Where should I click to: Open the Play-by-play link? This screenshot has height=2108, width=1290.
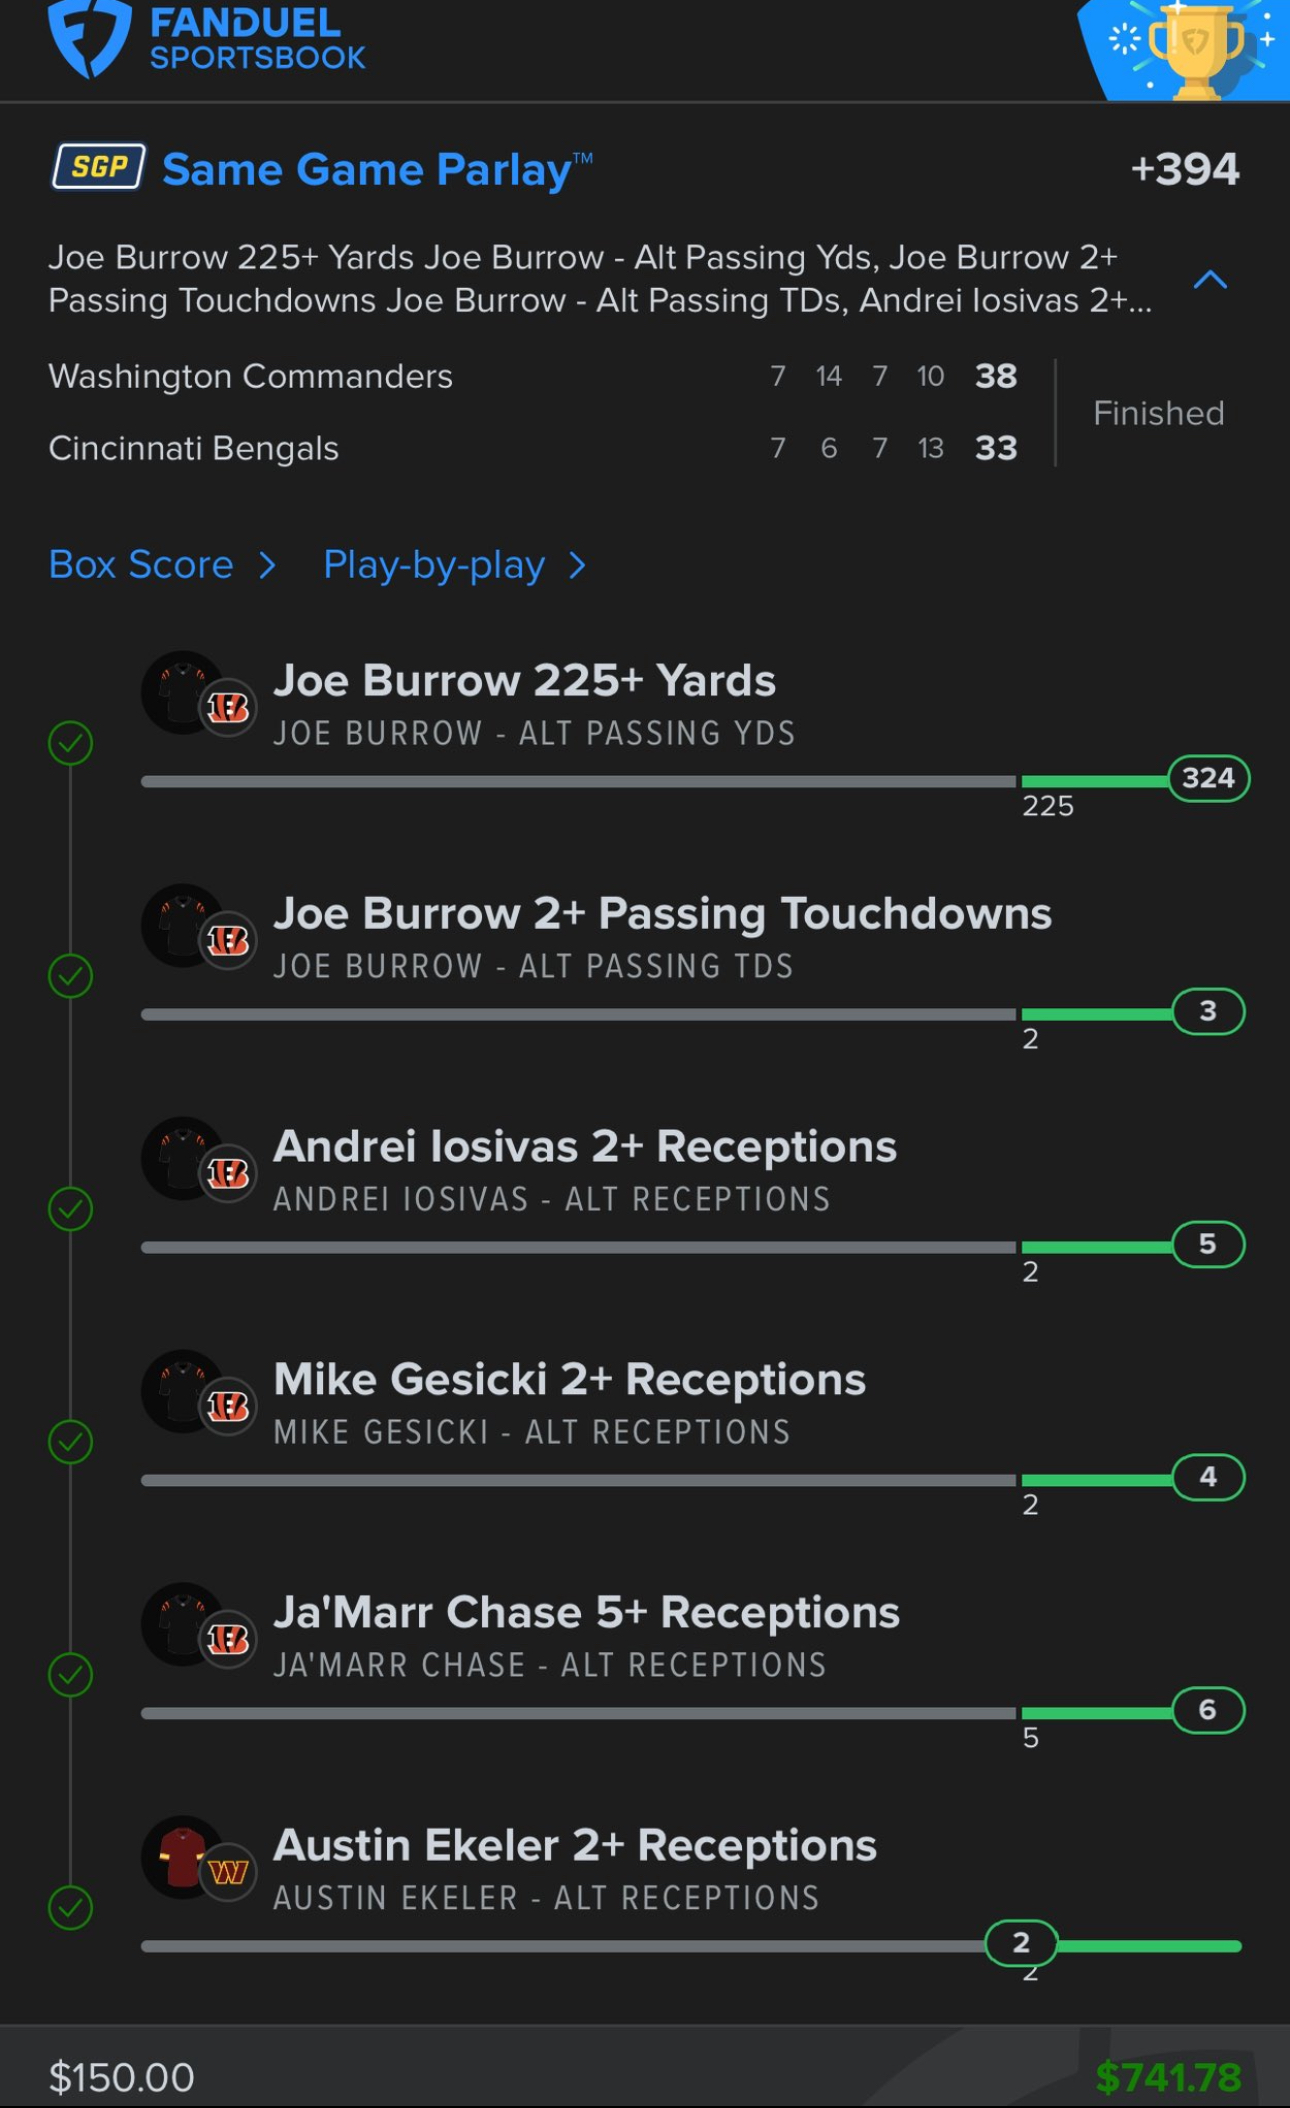(x=434, y=566)
